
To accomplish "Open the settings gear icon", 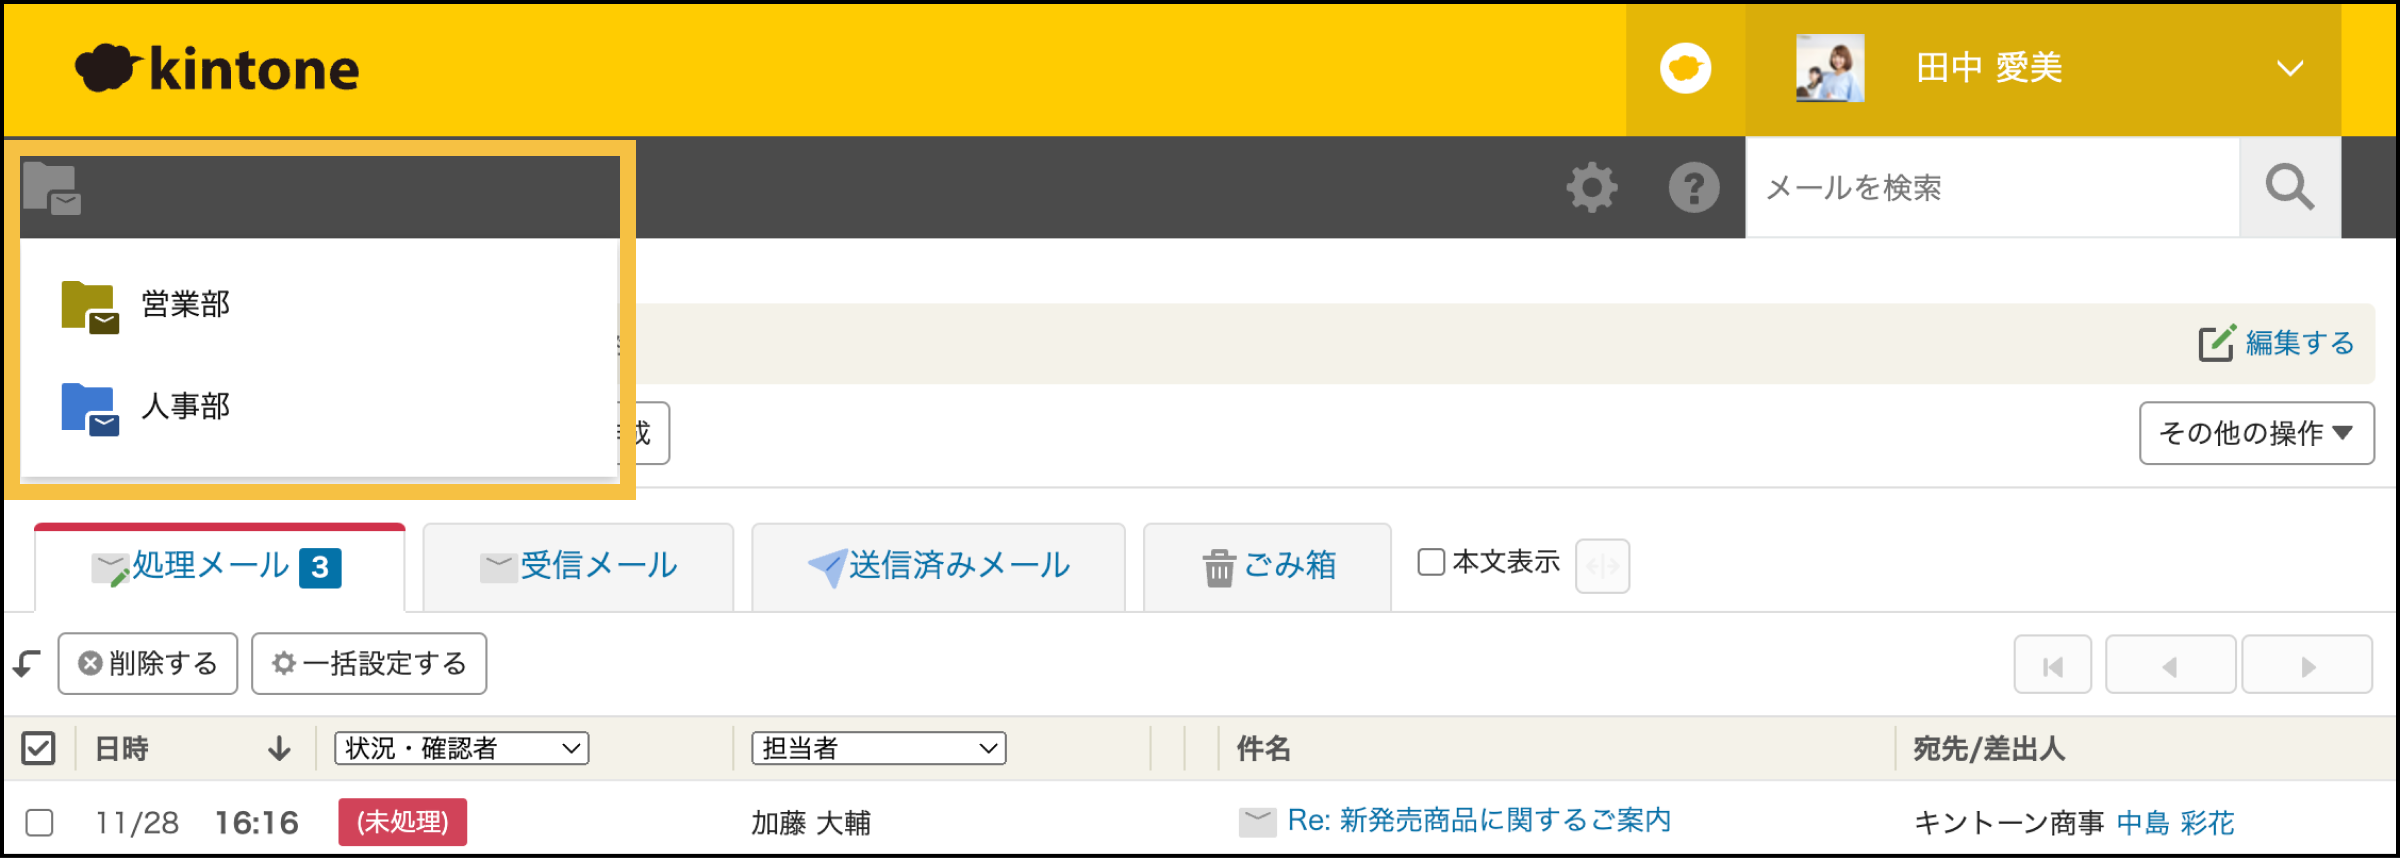I will pos(1591,188).
